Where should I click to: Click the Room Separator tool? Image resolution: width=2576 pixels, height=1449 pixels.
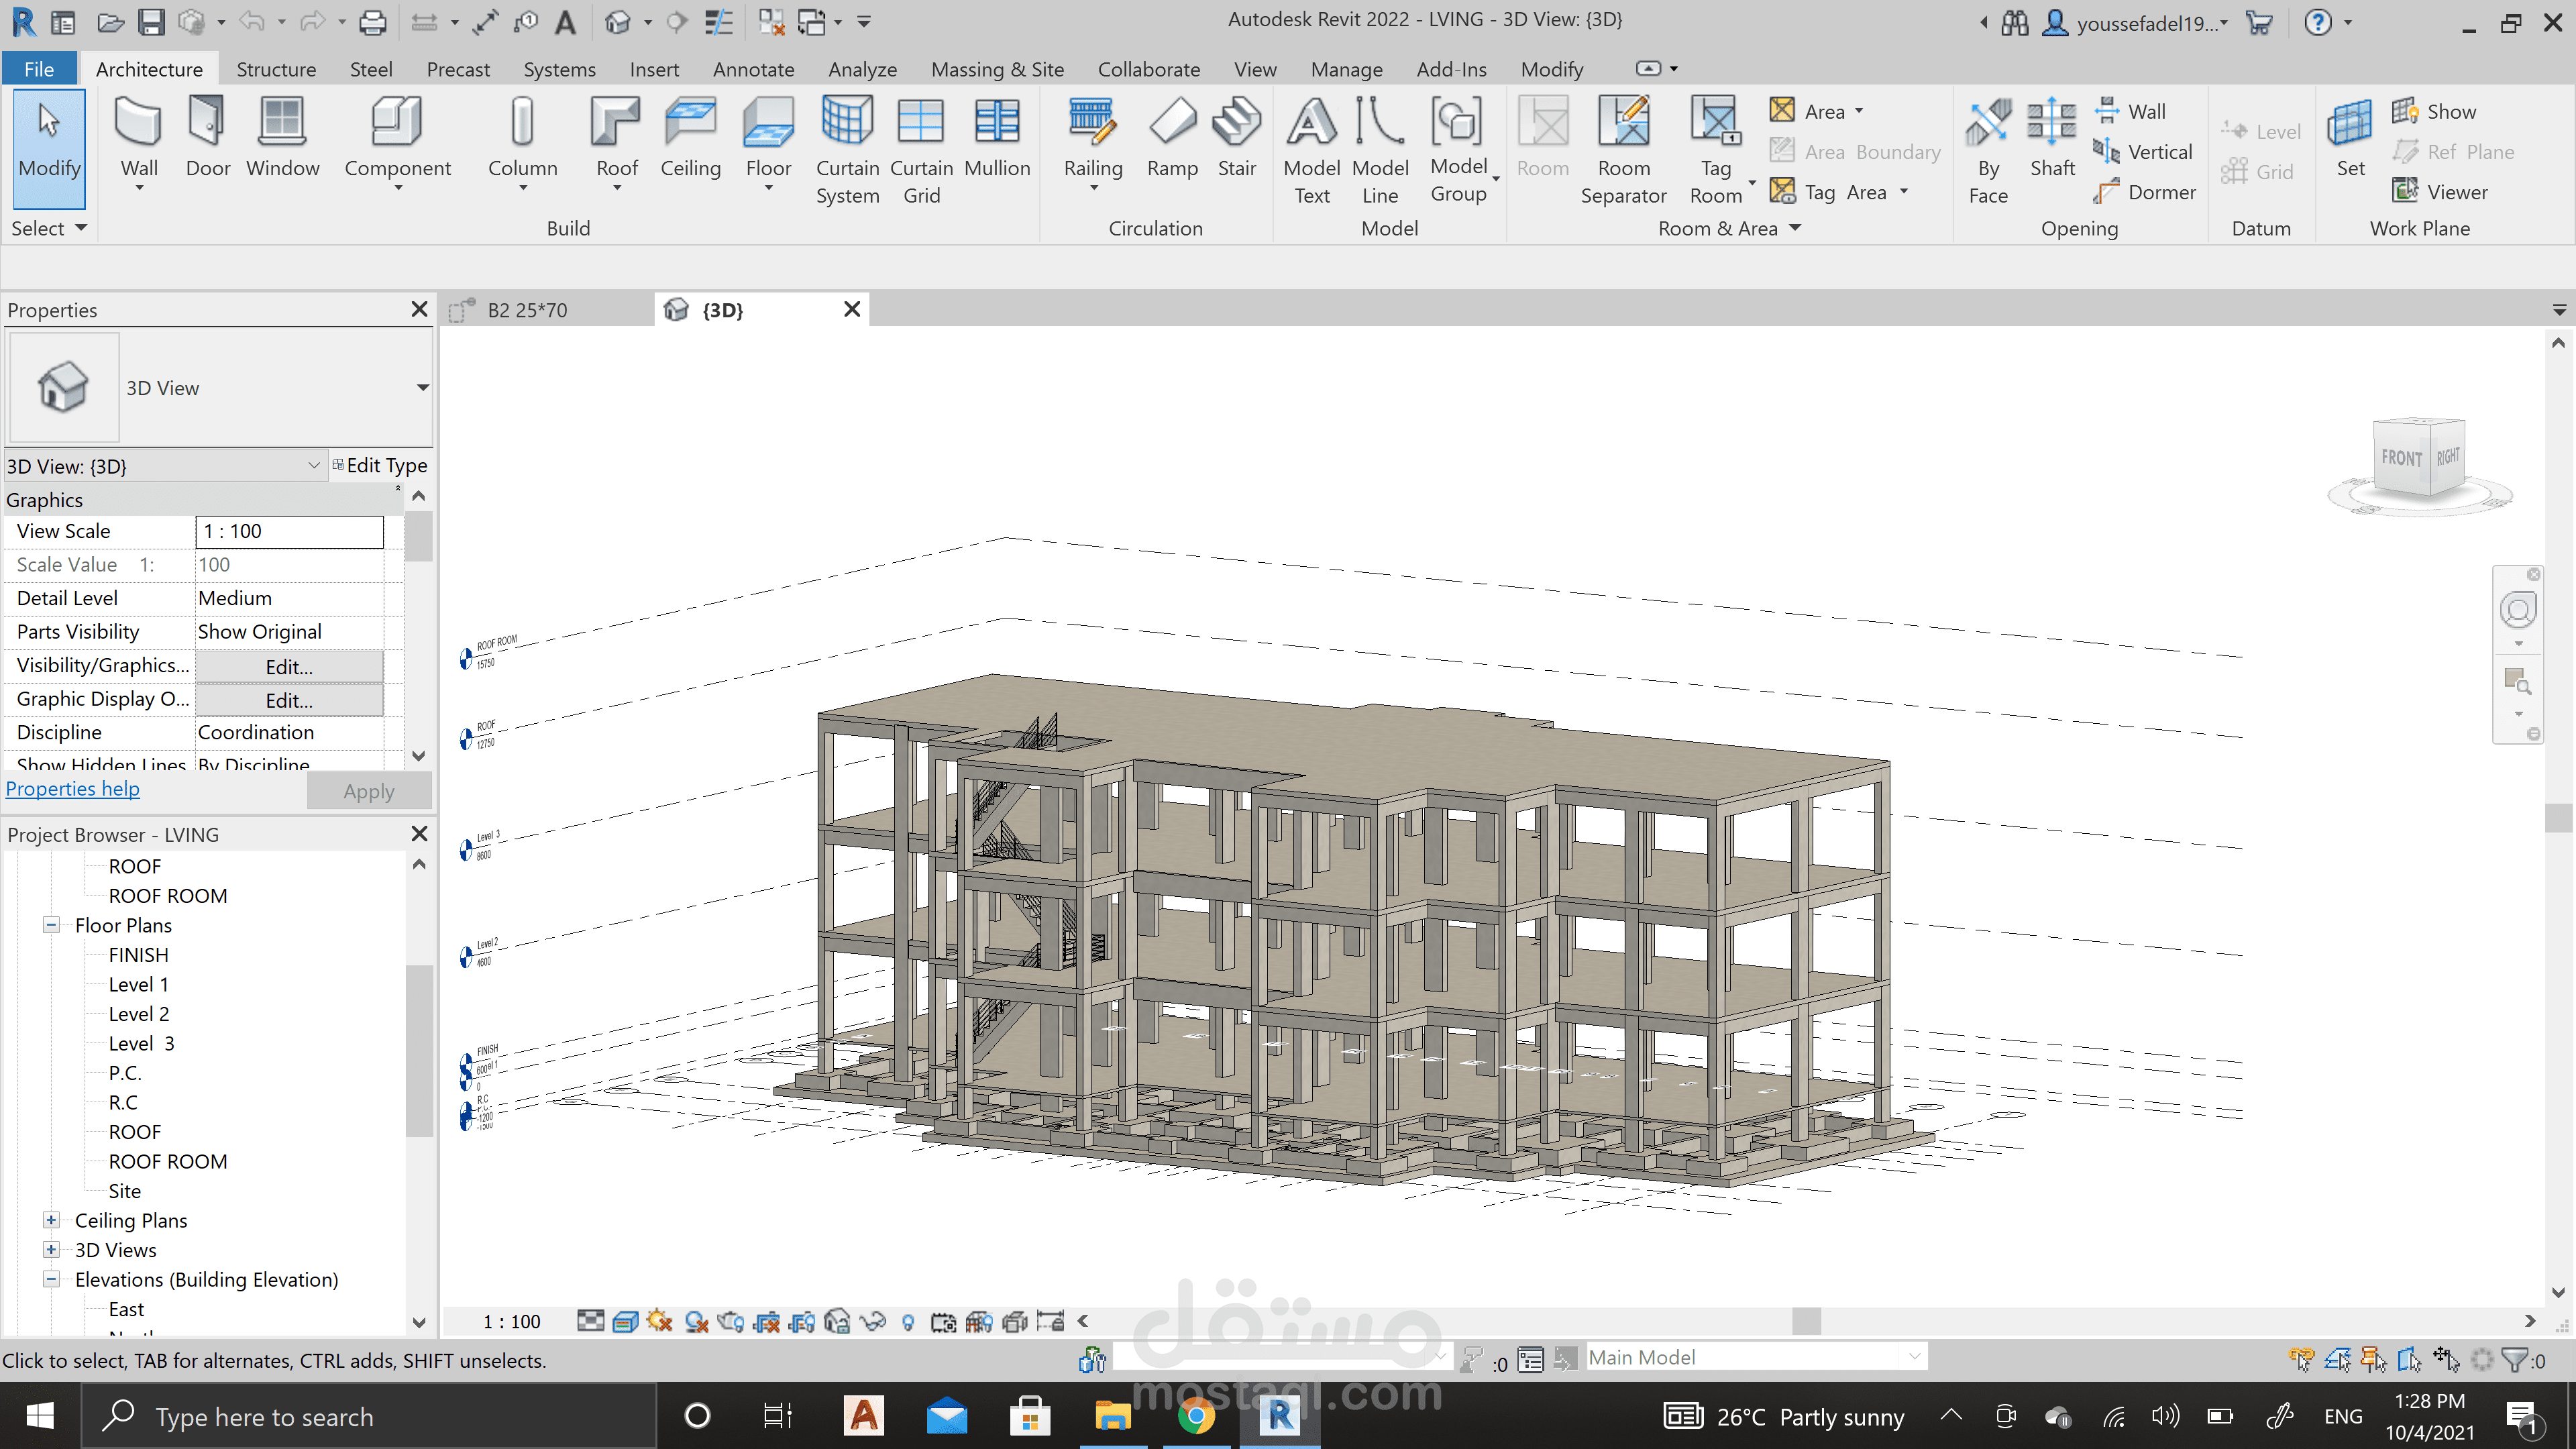(x=1623, y=150)
